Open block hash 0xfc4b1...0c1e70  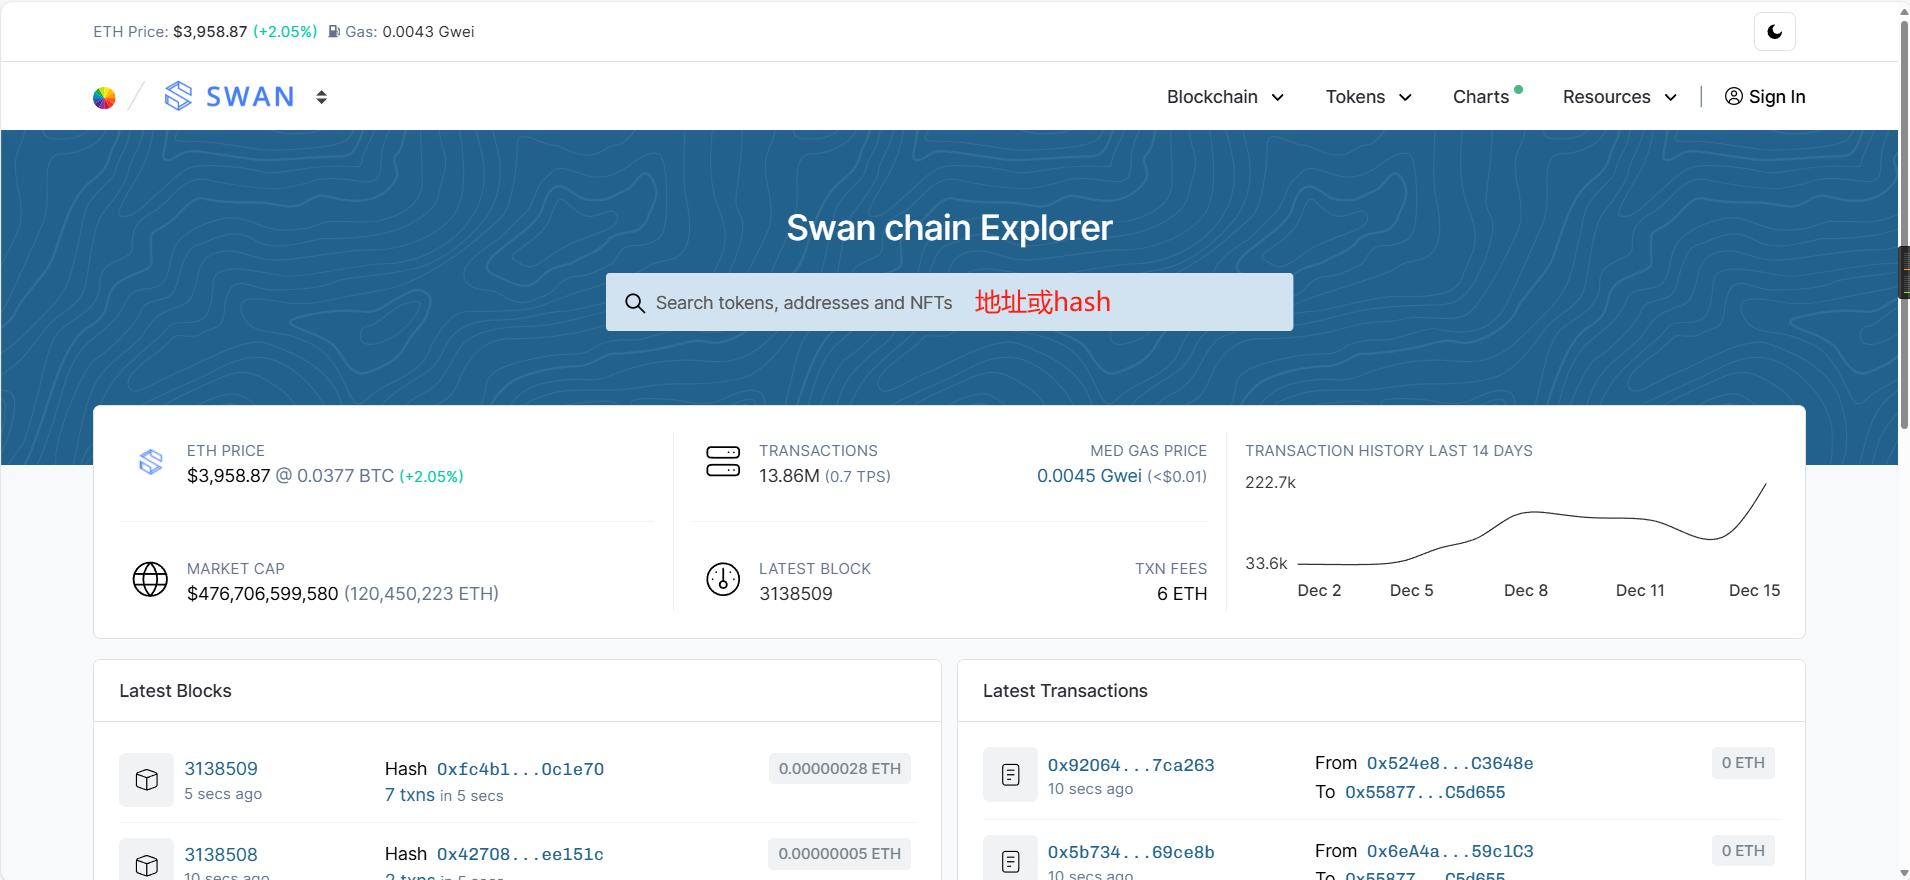520,769
